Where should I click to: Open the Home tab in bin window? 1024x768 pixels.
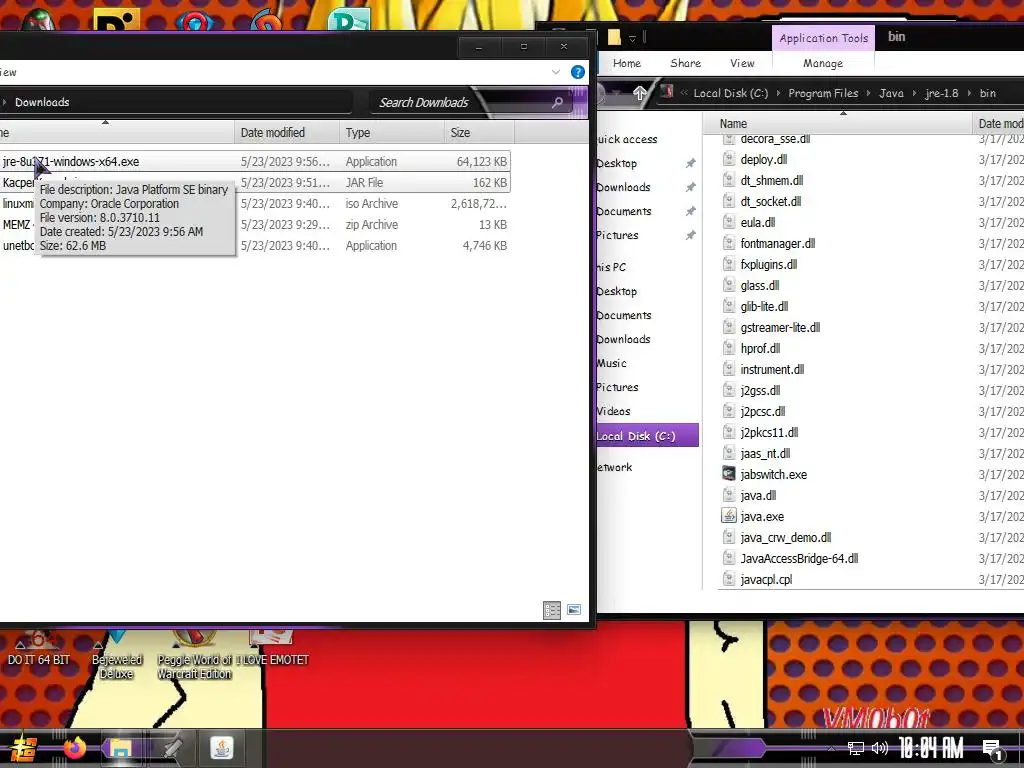pyautogui.click(x=626, y=63)
